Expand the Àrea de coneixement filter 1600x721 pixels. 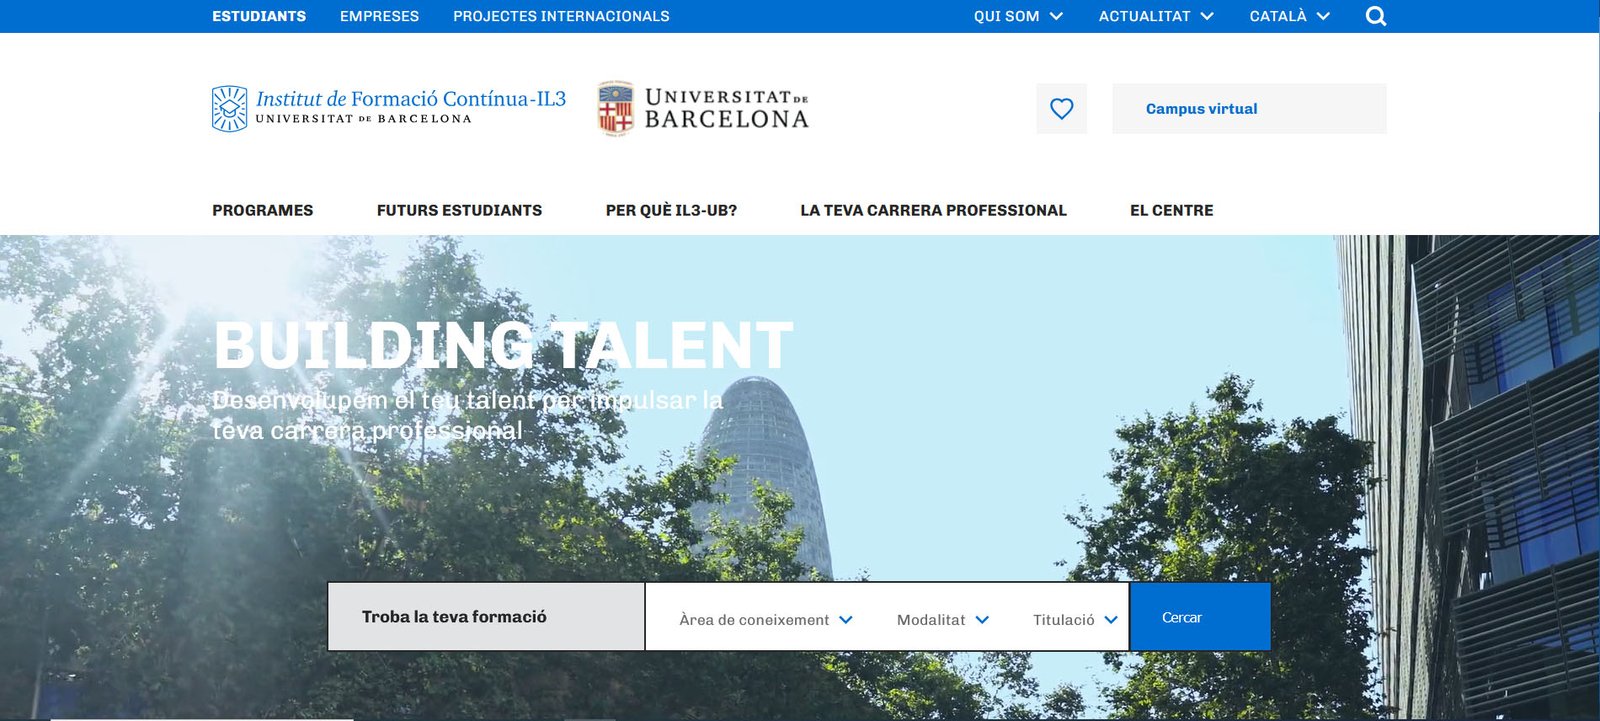(765, 620)
